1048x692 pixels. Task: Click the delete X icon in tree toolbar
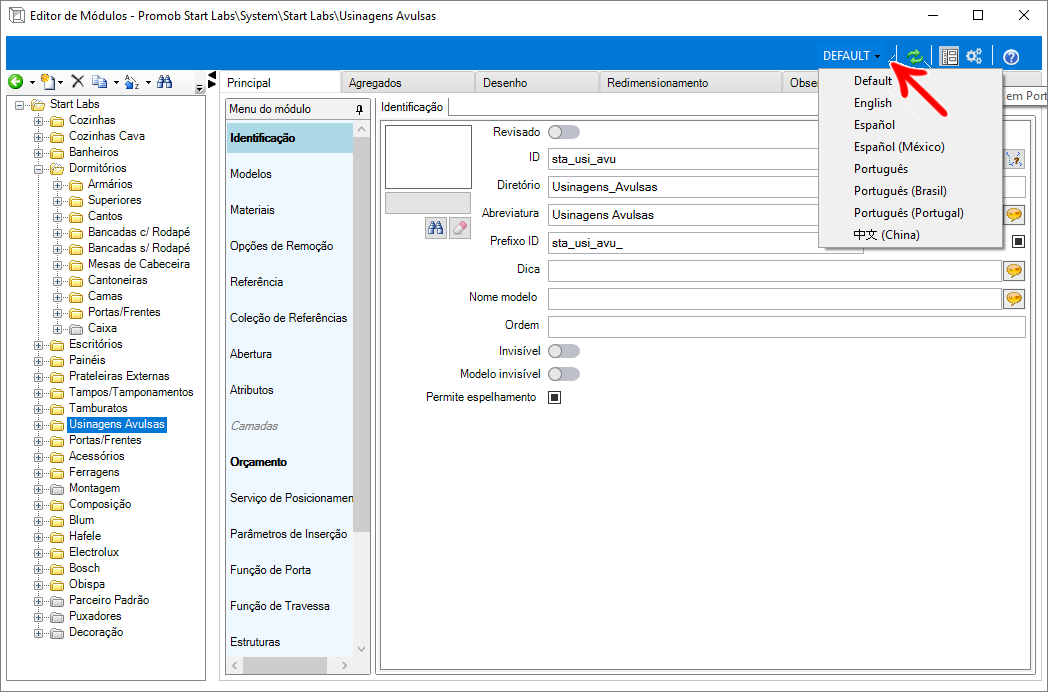pos(77,82)
